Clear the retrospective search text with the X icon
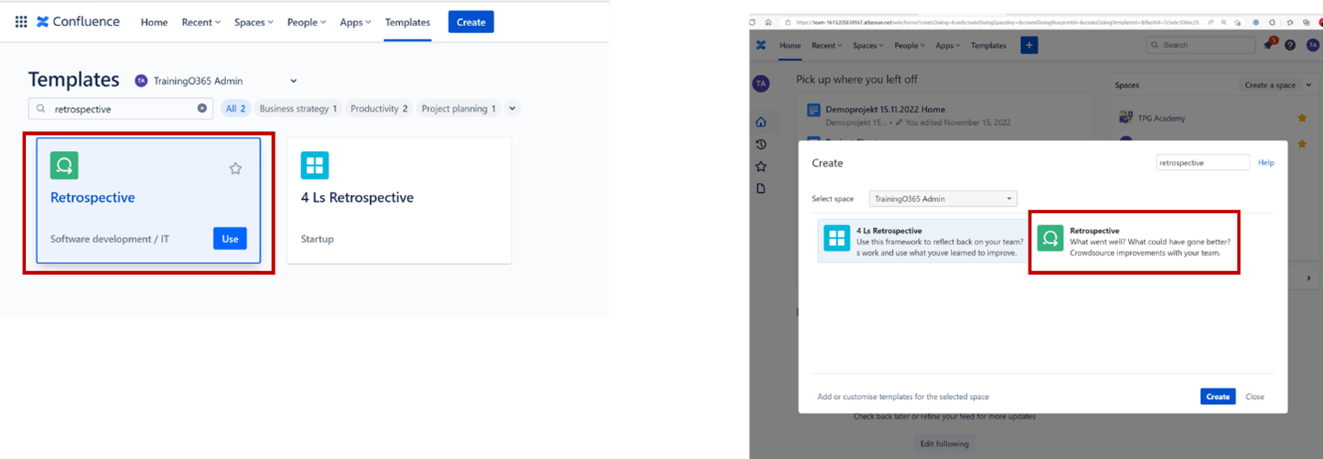Viewport: 1323px width, 459px height. tap(201, 108)
